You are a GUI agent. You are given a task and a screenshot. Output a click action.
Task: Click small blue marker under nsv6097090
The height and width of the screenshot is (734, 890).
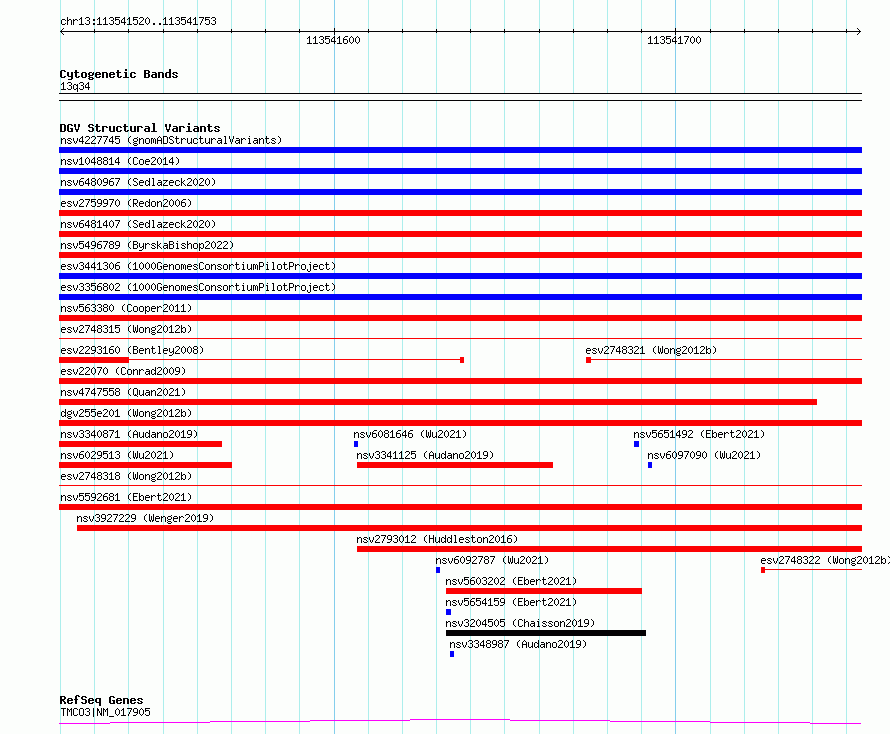650,465
